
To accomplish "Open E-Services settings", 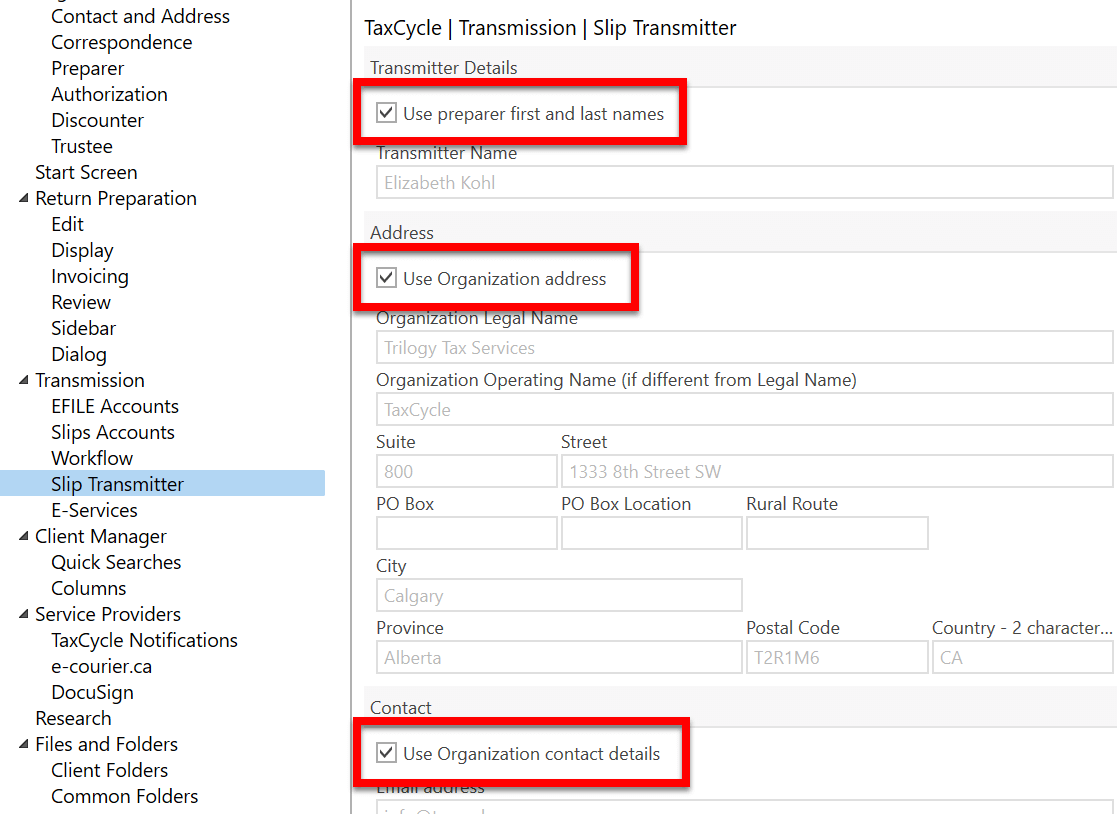I will [94, 511].
